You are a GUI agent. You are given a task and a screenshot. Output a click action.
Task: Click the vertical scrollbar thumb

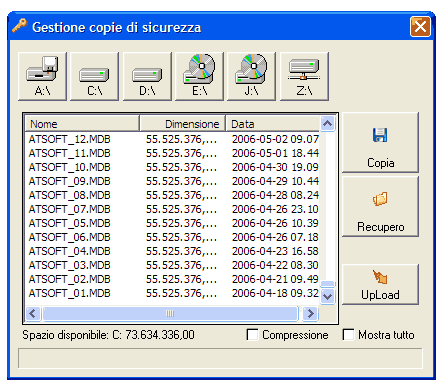pyautogui.click(x=328, y=284)
